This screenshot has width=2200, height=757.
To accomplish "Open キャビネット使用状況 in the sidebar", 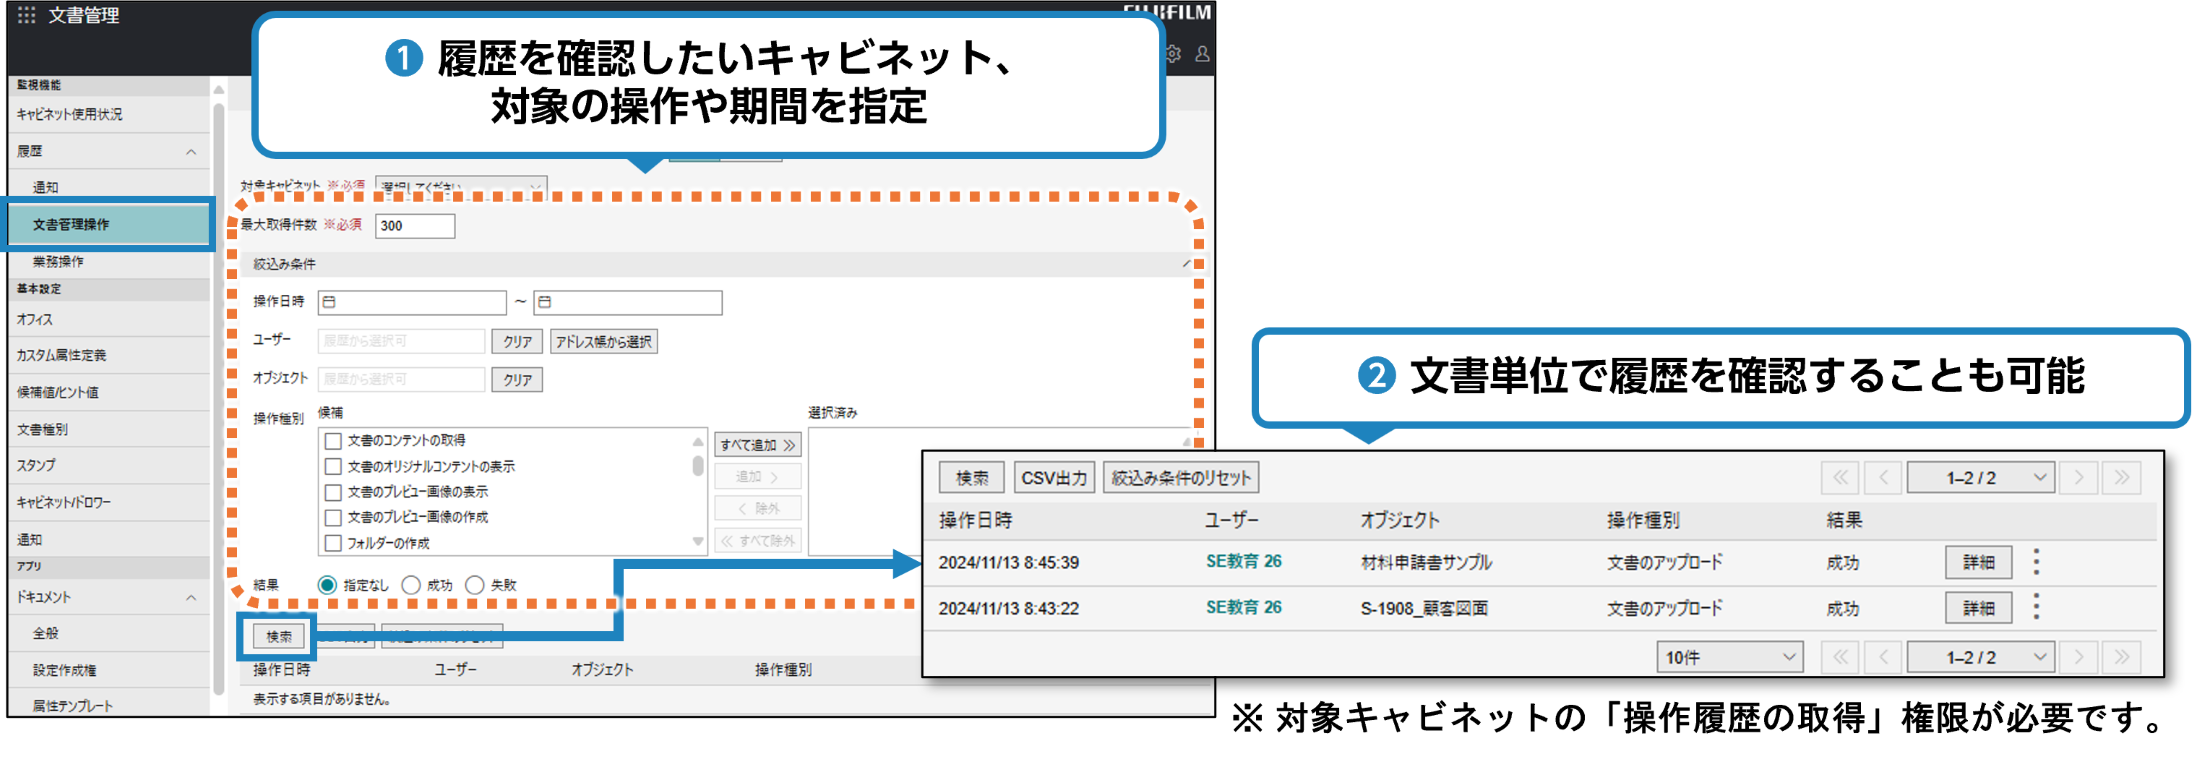I will coord(108,114).
